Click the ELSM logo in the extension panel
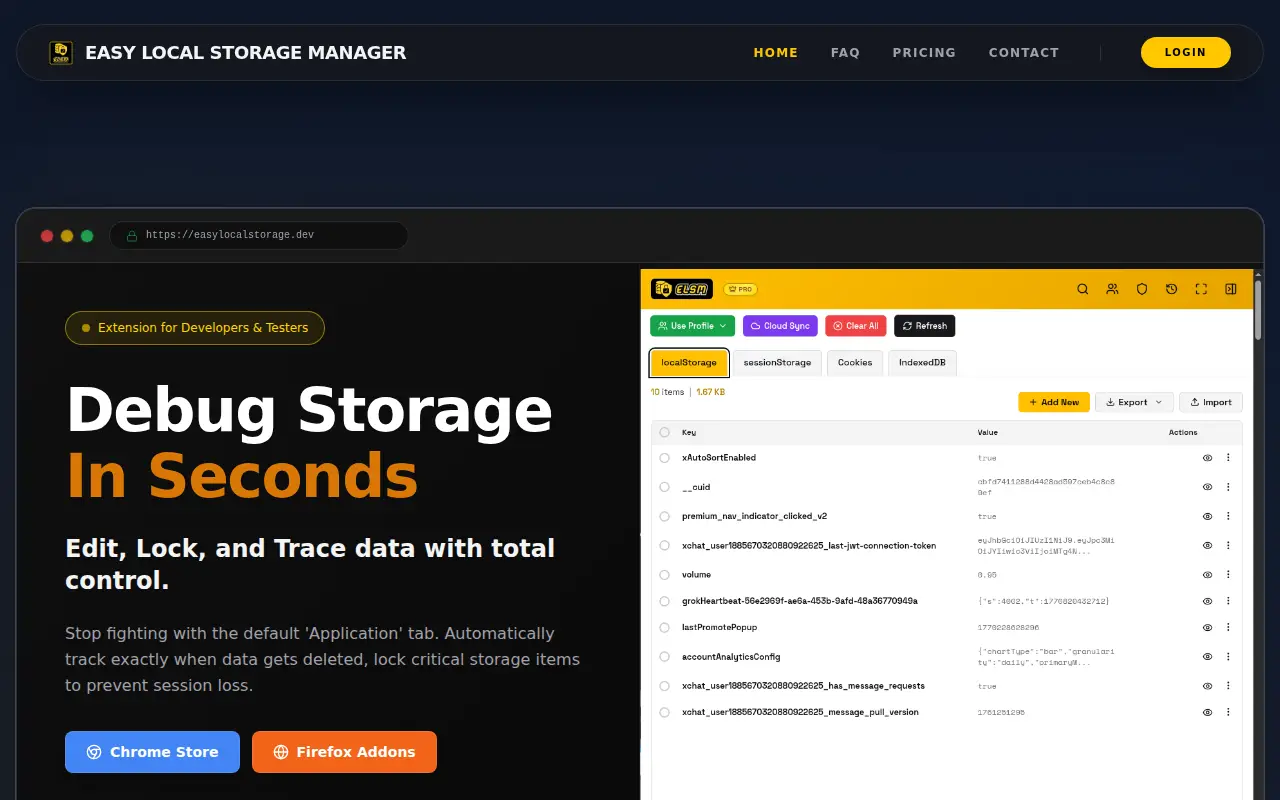 [x=682, y=289]
